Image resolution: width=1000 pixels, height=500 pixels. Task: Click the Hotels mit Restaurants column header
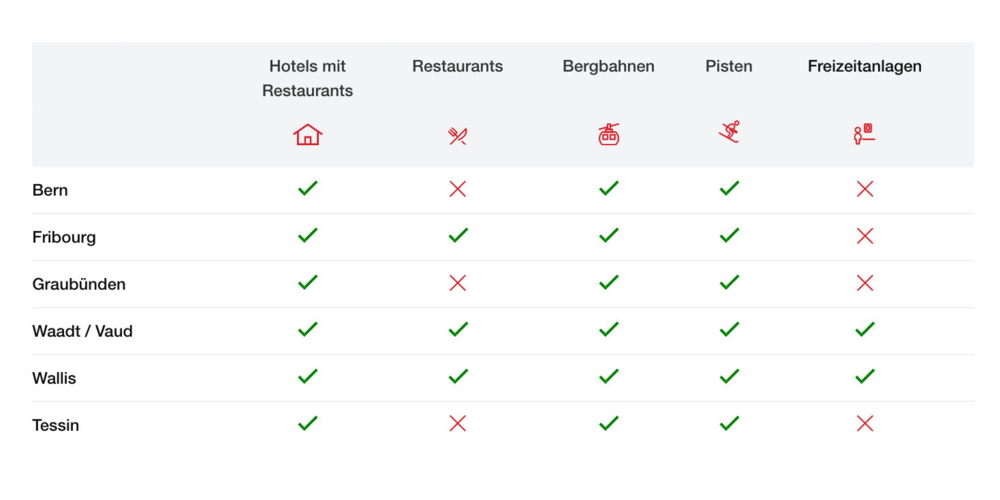point(308,78)
